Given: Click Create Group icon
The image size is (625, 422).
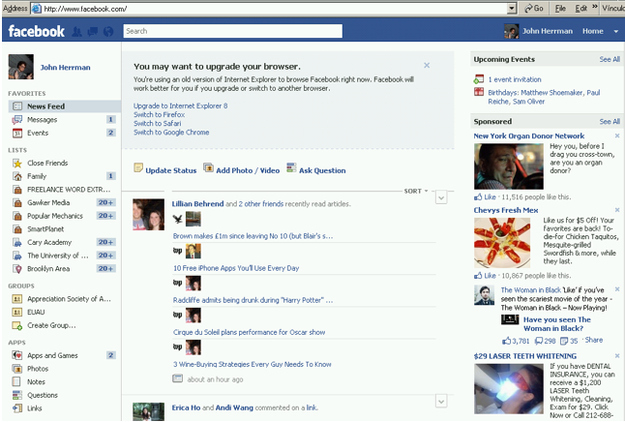Looking at the screenshot, I should [17, 326].
